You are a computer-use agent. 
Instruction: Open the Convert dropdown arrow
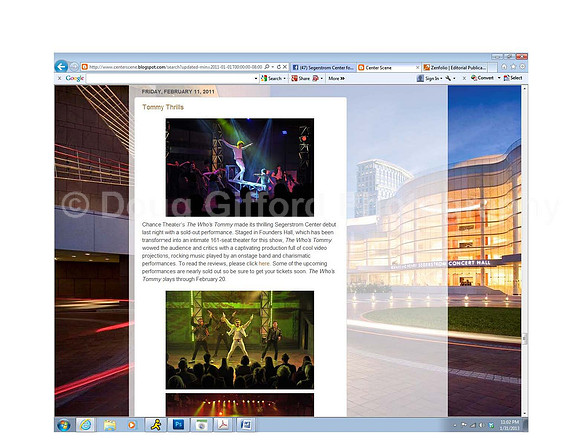(x=499, y=78)
